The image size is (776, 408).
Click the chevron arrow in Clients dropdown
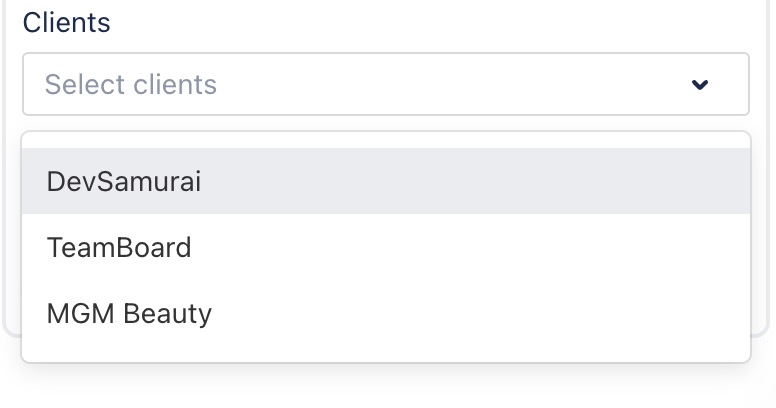click(700, 85)
